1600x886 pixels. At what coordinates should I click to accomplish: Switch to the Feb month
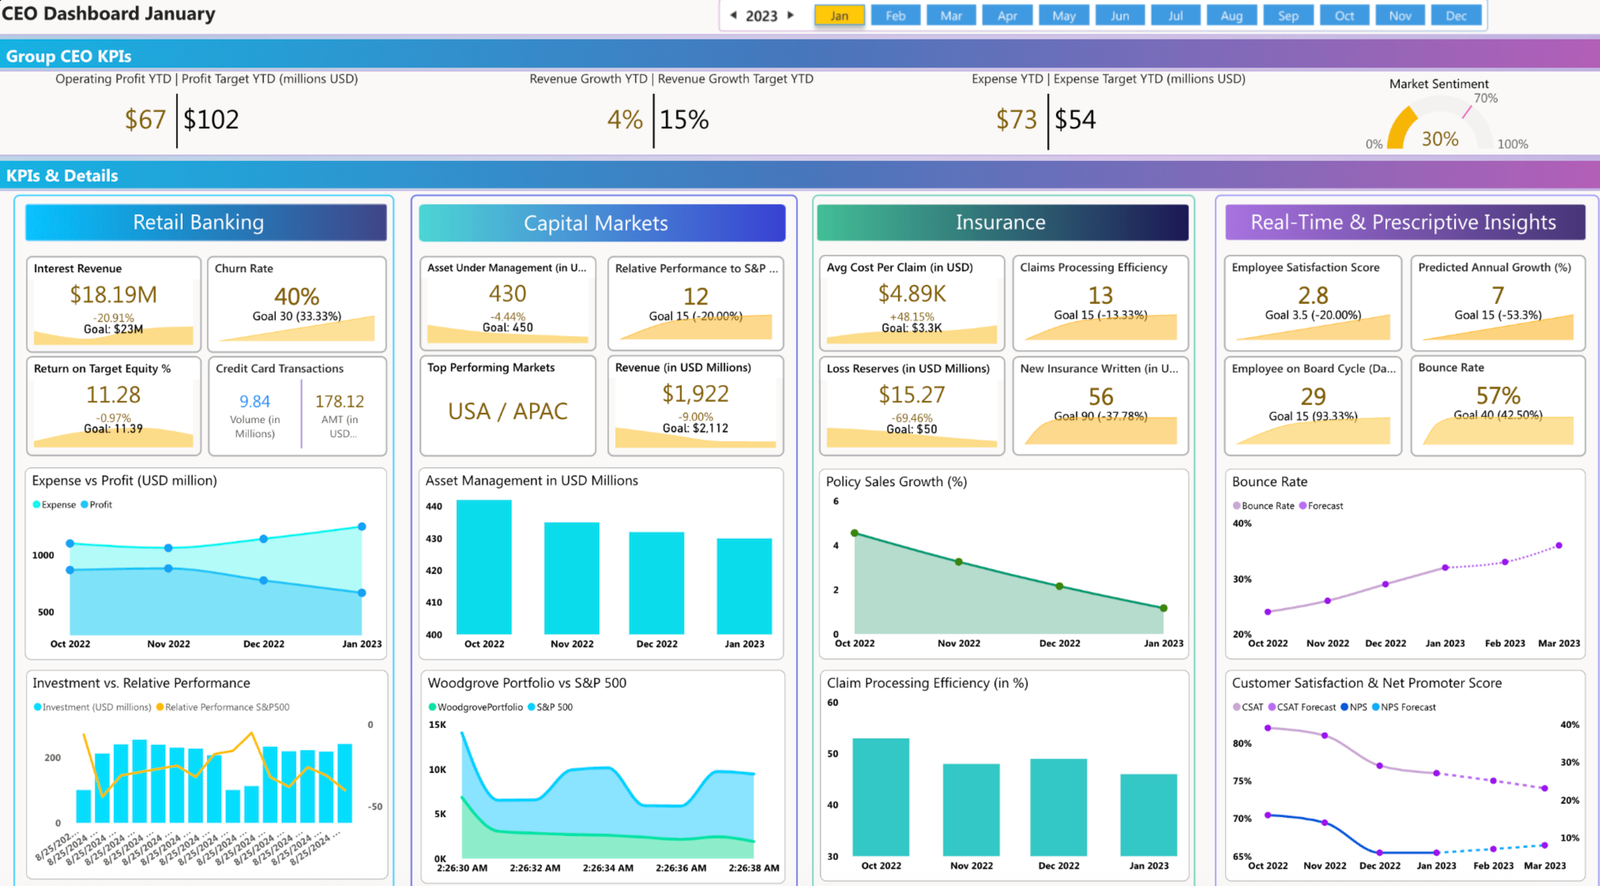[896, 15]
